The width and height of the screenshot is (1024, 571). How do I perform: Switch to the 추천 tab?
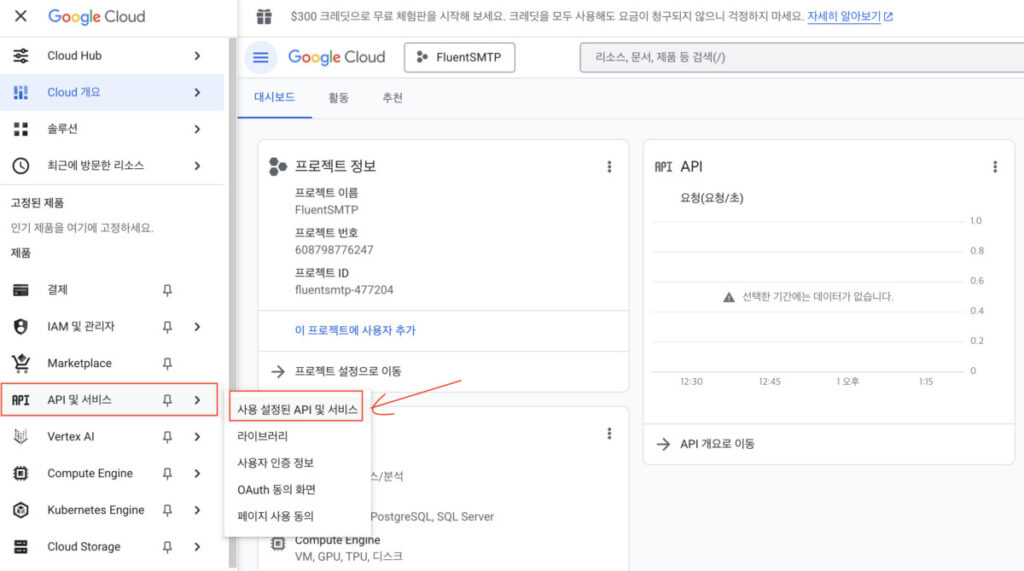coord(392,97)
